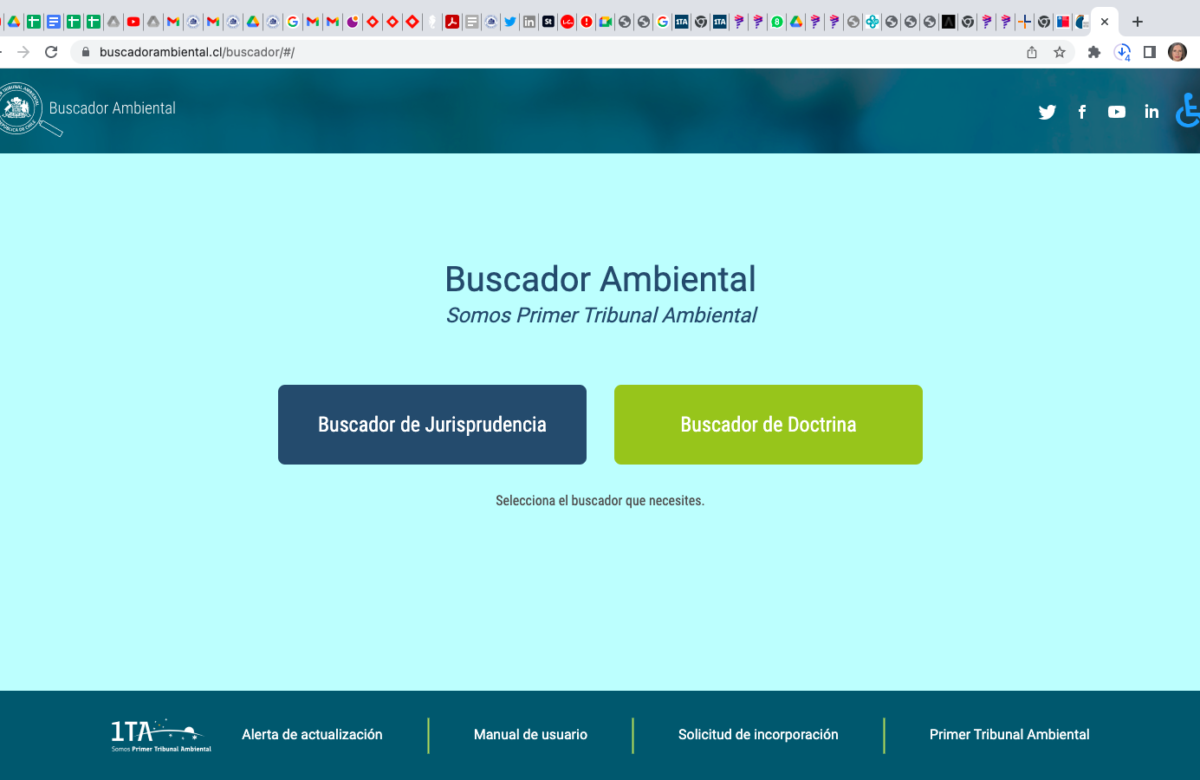Share this page using the share icon

point(1032,52)
